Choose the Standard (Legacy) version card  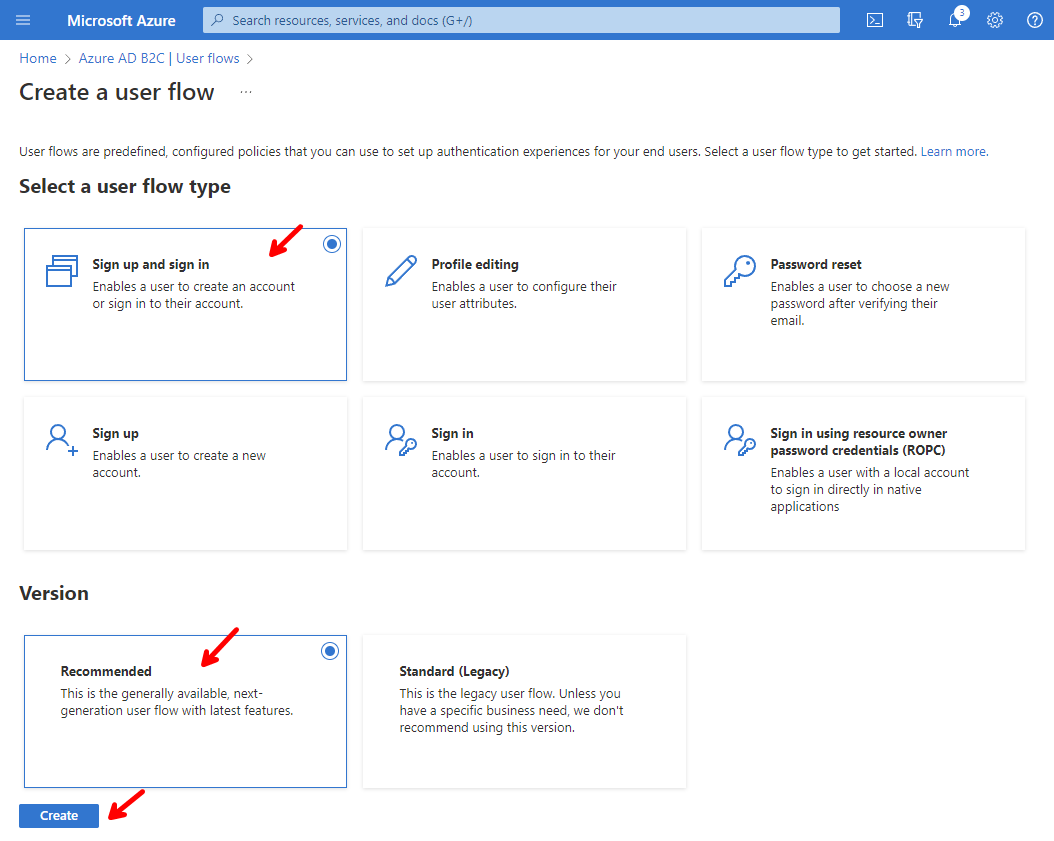[x=524, y=711]
